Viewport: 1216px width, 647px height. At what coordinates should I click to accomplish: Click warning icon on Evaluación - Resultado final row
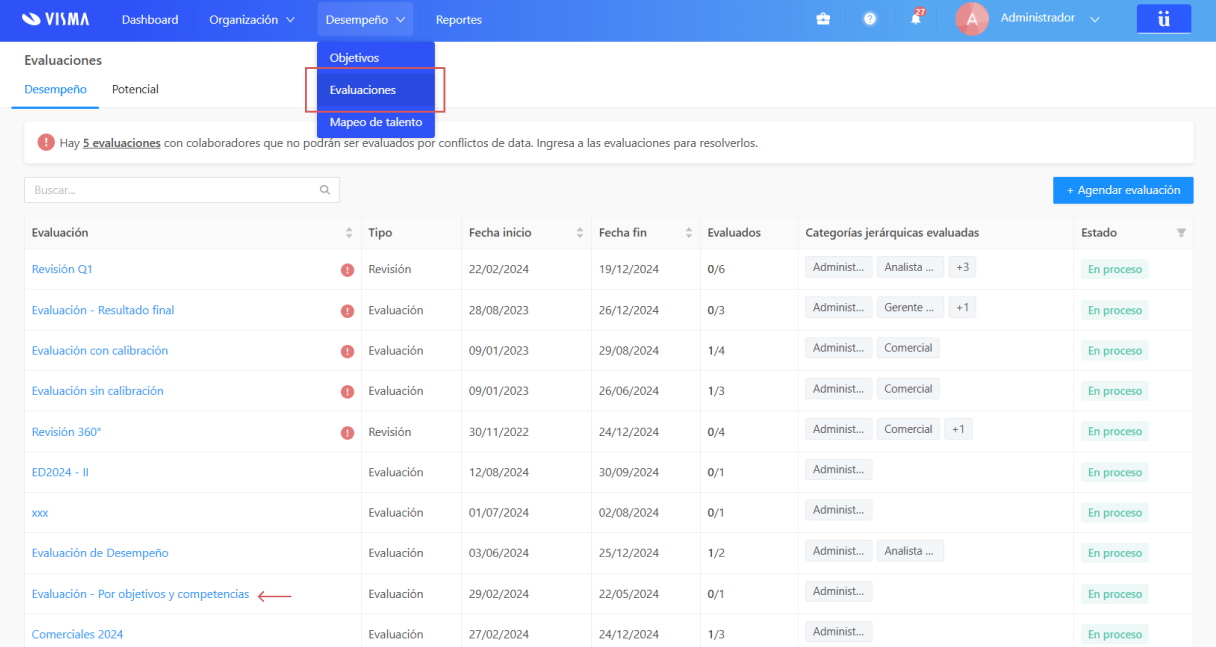tap(347, 311)
